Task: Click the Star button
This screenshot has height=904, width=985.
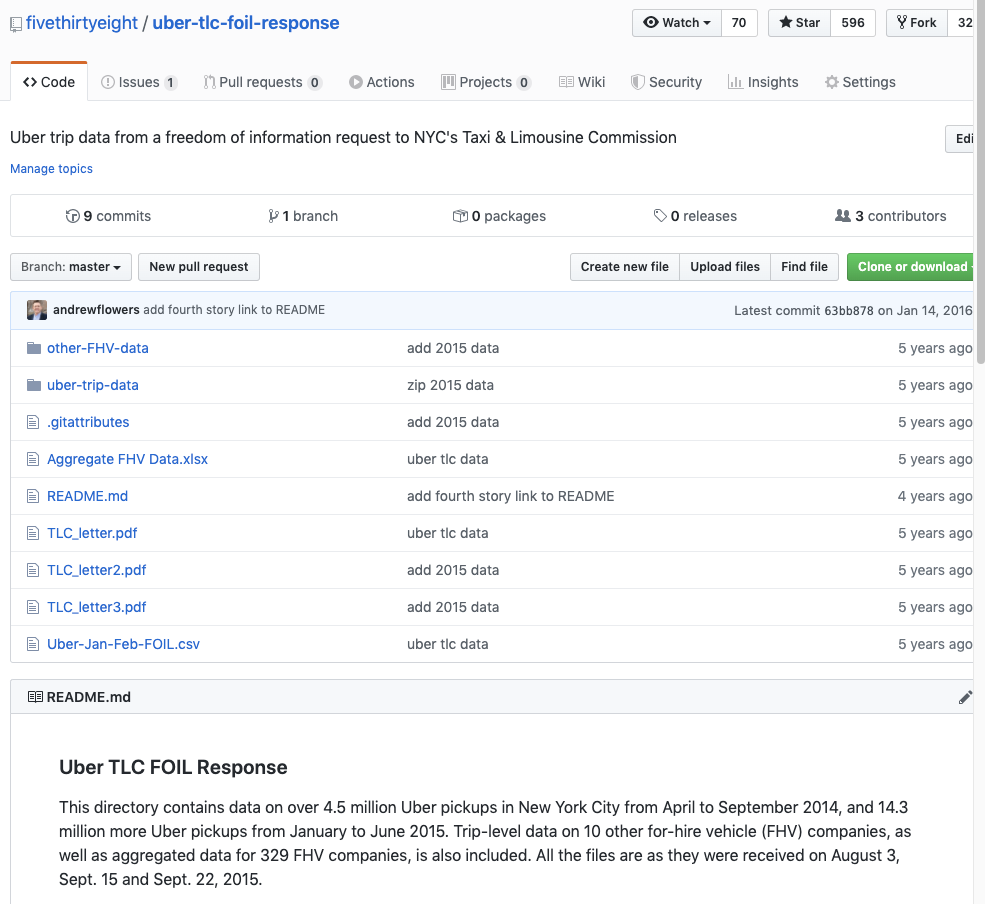Action: pyautogui.click(x=800, y=23)
